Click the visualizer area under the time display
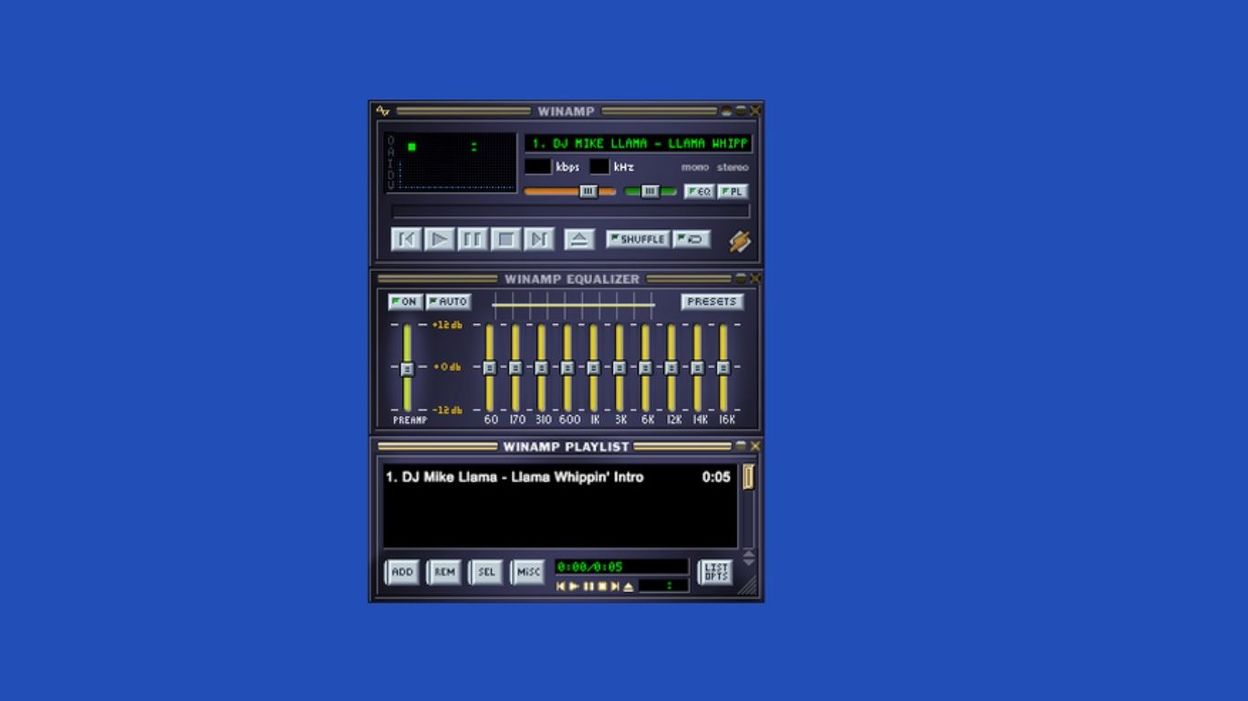The image size is (1248, 701). click(x=458, y=175)
